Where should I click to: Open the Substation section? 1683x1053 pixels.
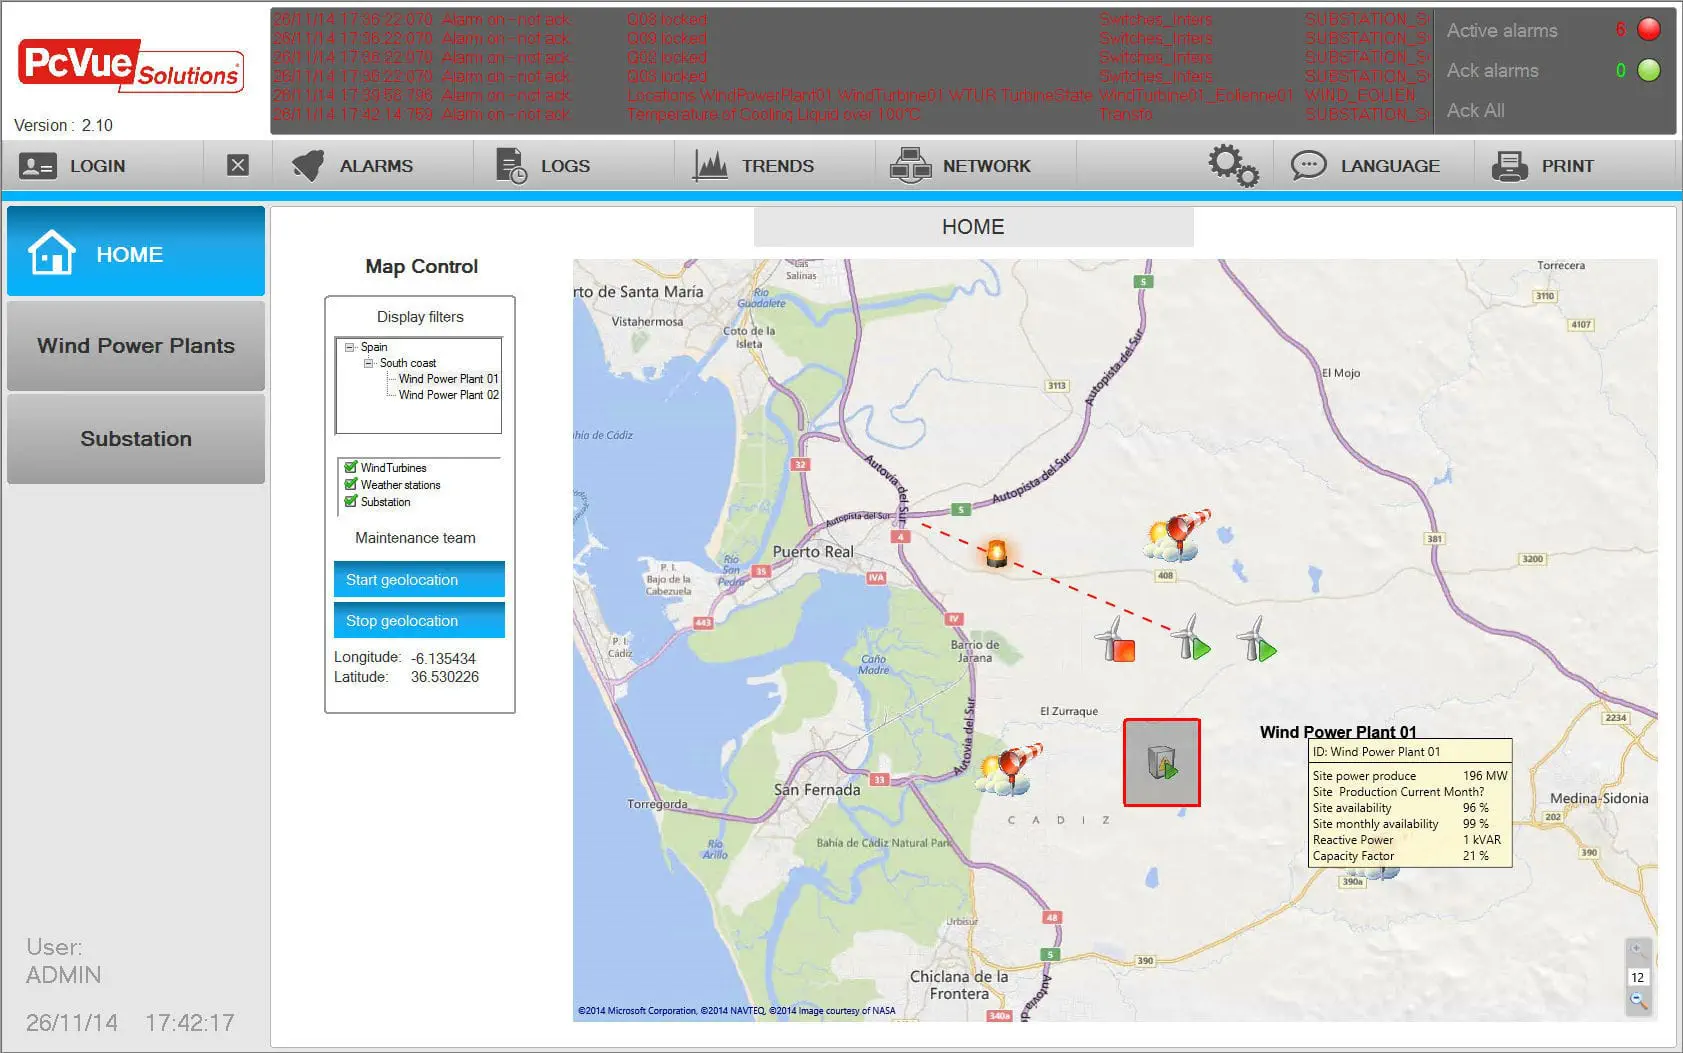(136, 439)
